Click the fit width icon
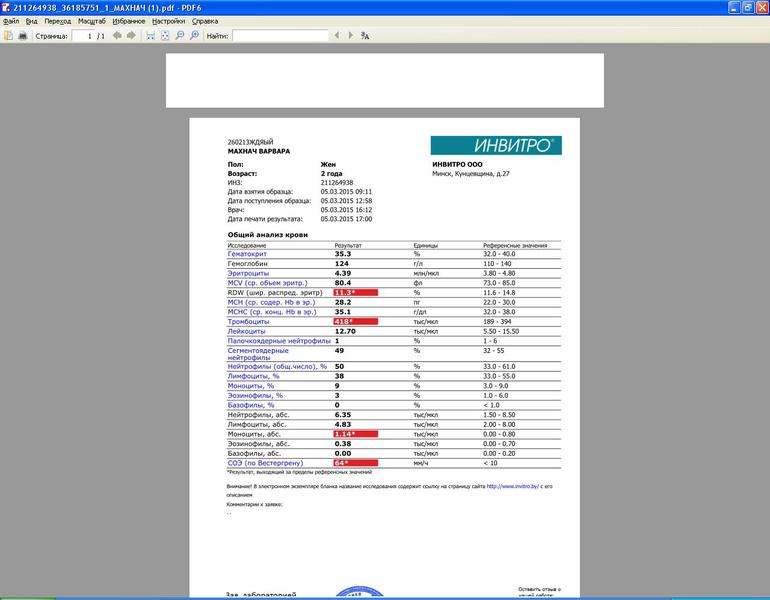The height and width of the screenshot is (600, 770). [151, 36]
